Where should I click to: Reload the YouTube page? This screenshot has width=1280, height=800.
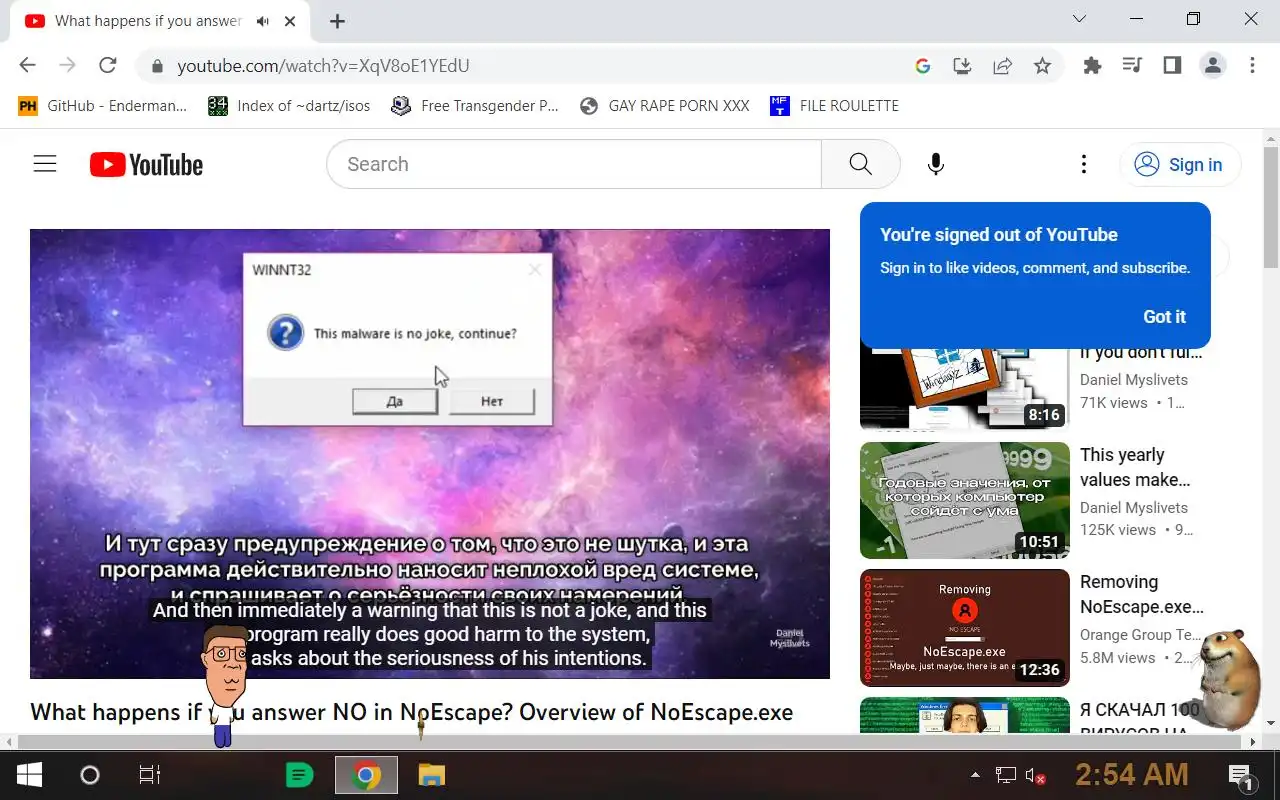(108, 66)
